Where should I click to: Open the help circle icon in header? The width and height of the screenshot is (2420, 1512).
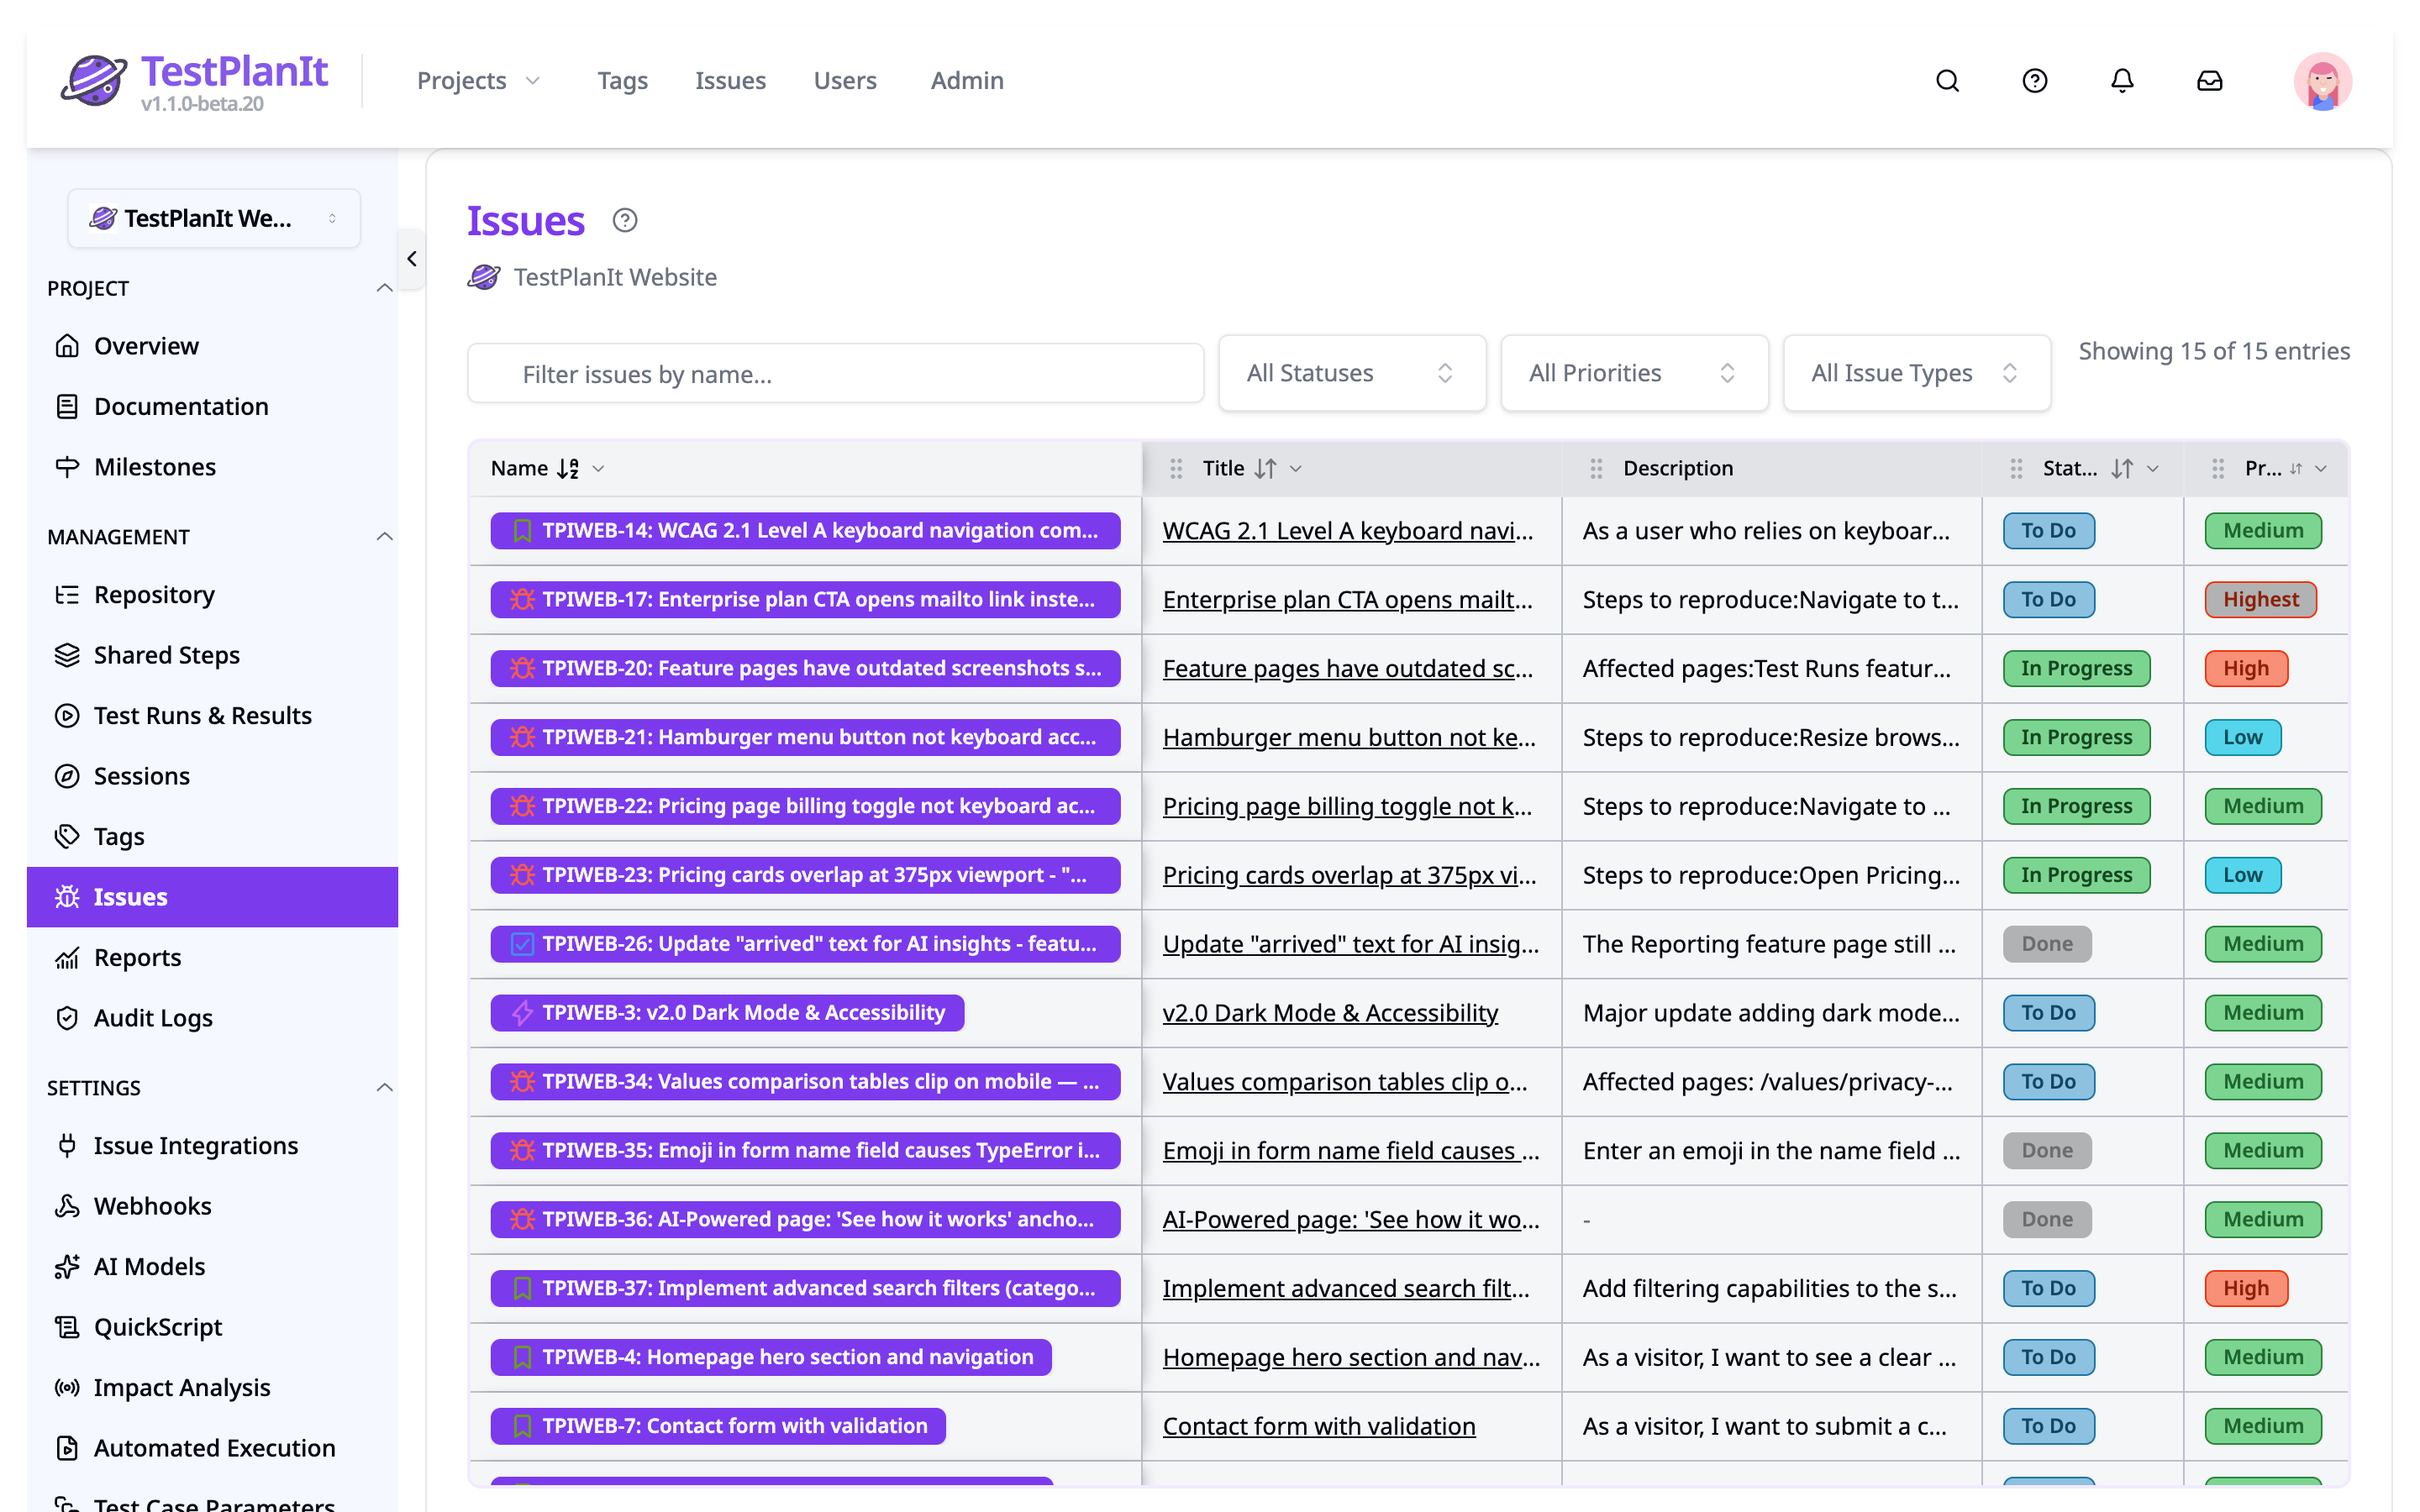[x=2035, y=81]
